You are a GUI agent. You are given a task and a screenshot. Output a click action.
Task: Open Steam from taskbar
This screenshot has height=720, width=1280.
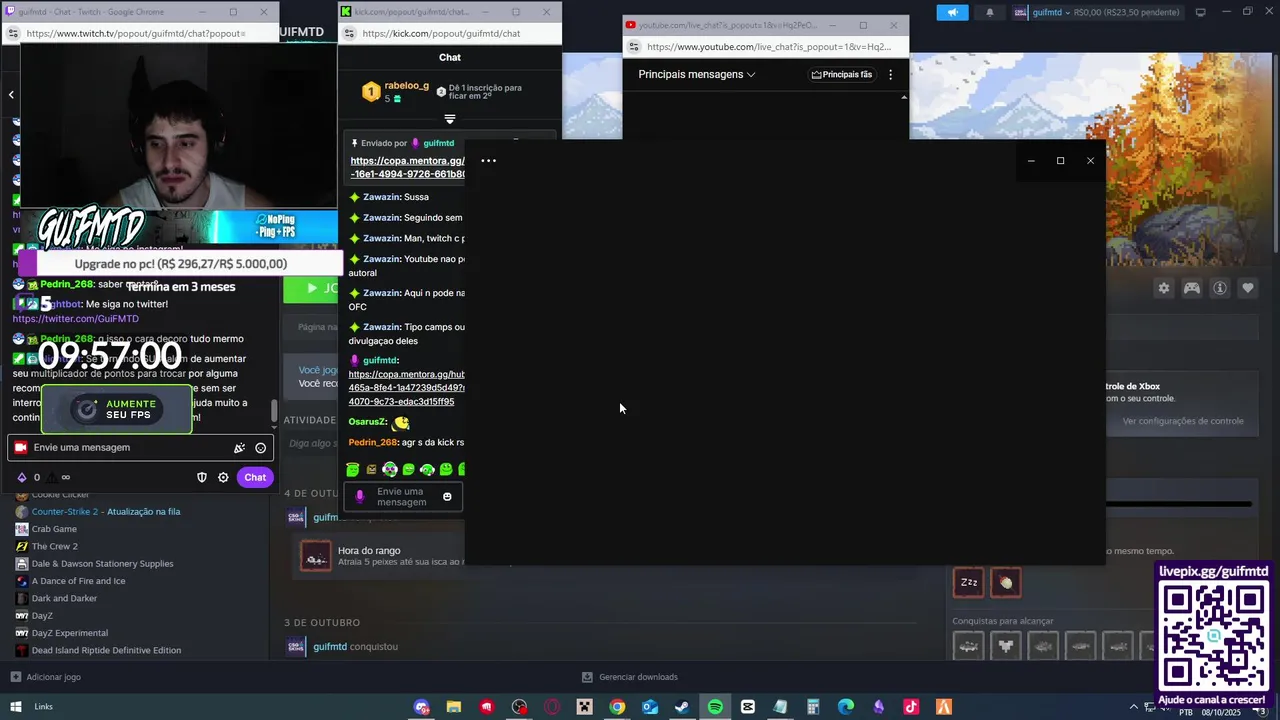[x=682, y=707]
